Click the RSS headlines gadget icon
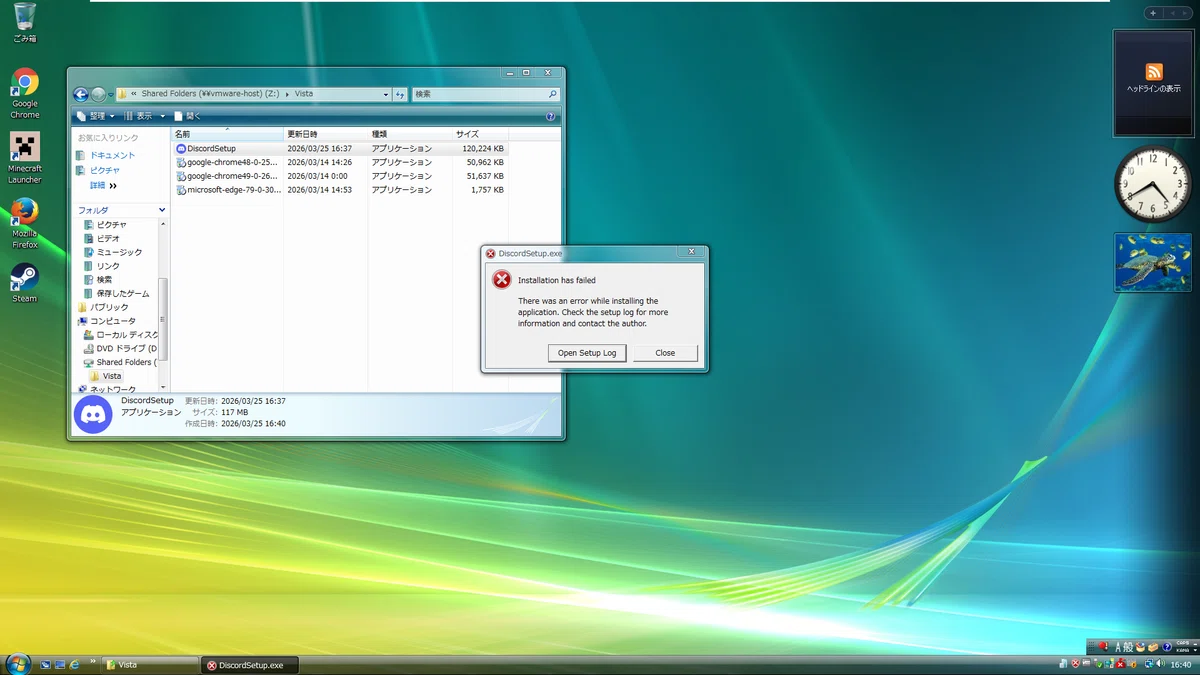 click(1154, 72)
